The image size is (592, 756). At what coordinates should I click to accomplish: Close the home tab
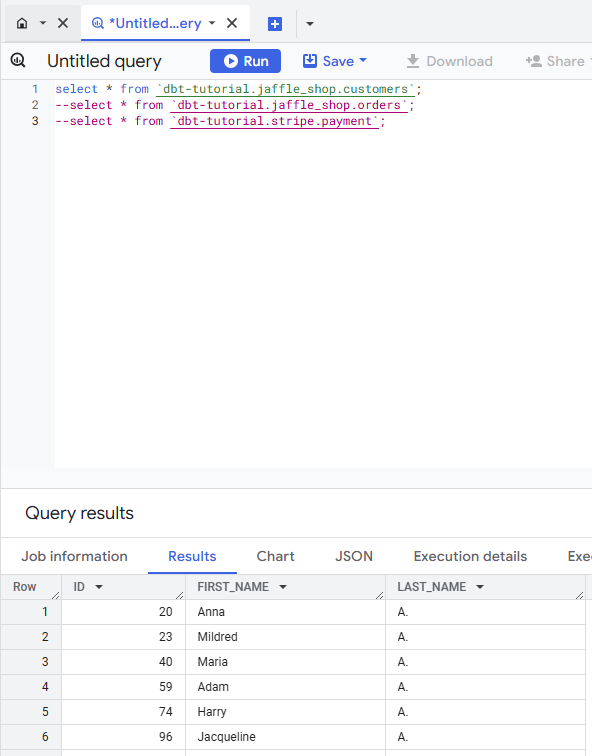pyautogui.click(x=63, y=23)
